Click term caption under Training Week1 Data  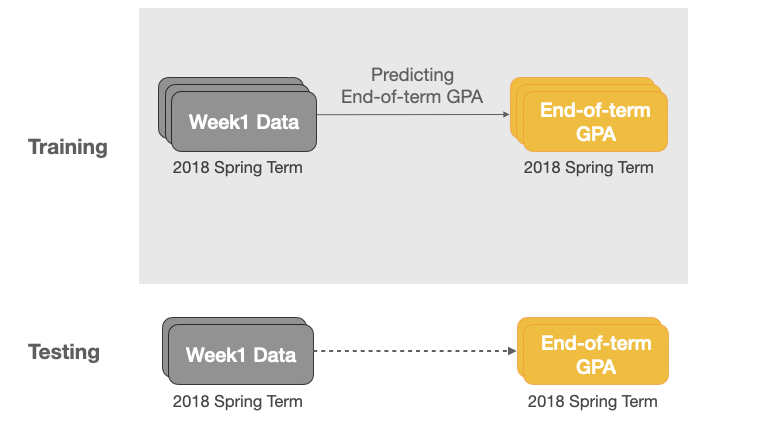coord(237,168)
